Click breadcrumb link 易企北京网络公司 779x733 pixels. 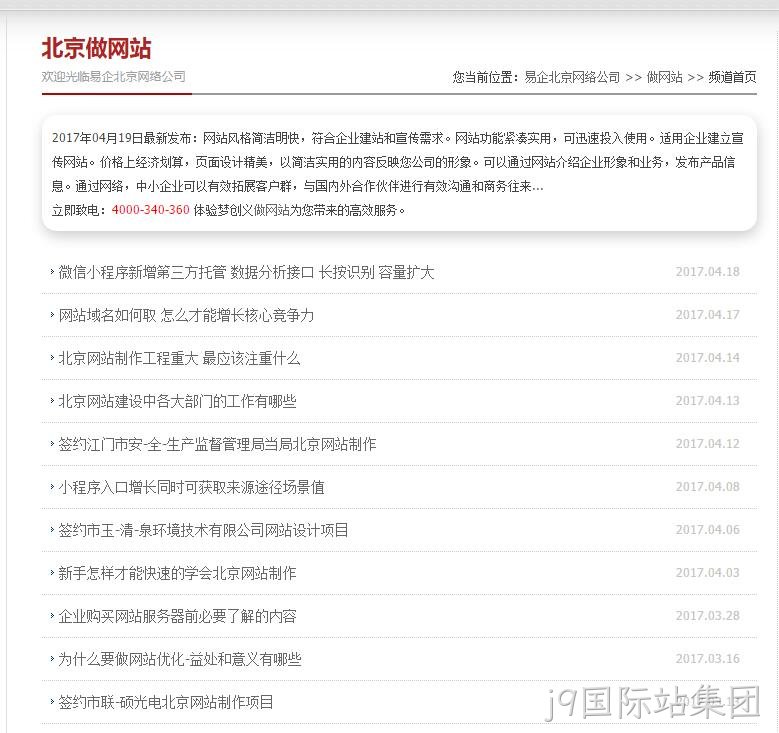pyautogui.click(x=572, y=78)
